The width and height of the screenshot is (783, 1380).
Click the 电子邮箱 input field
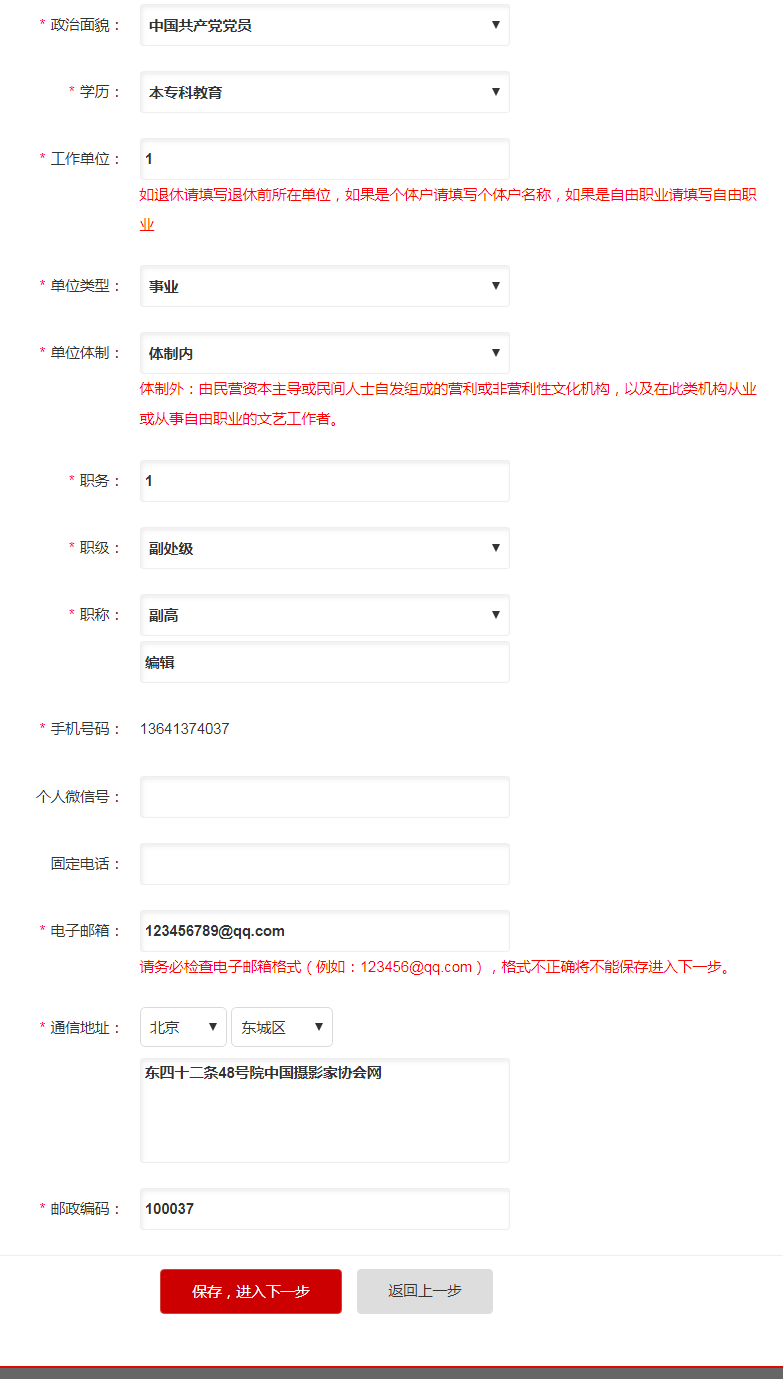(324, 931)
